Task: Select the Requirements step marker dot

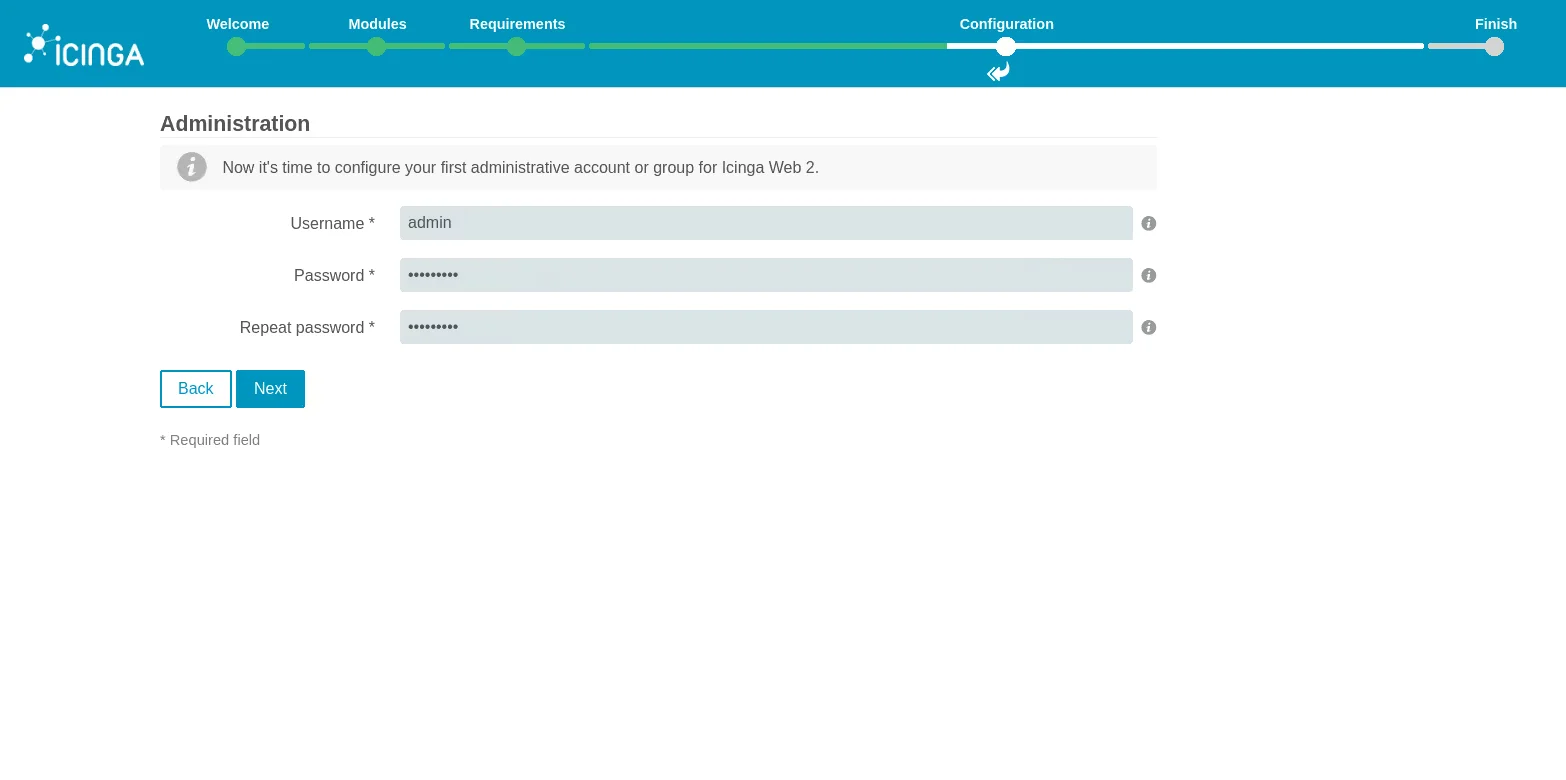Action: 516,46
